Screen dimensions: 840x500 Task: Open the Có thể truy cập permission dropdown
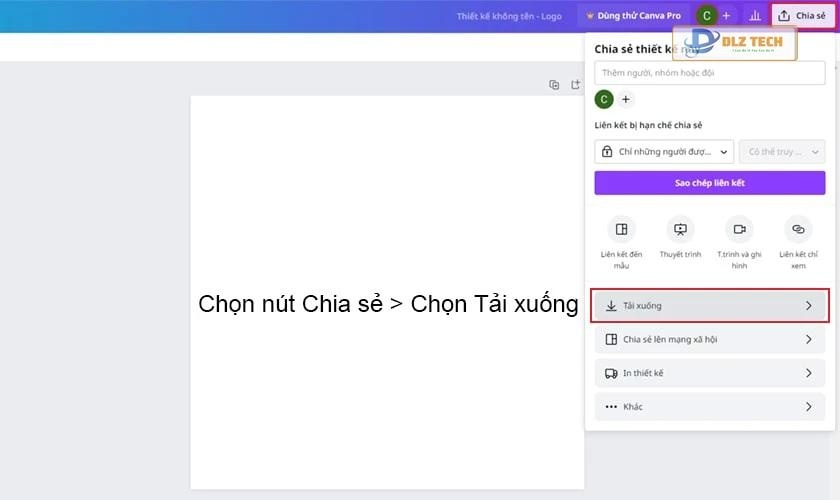pyautogui.click(x=781, y=152)
